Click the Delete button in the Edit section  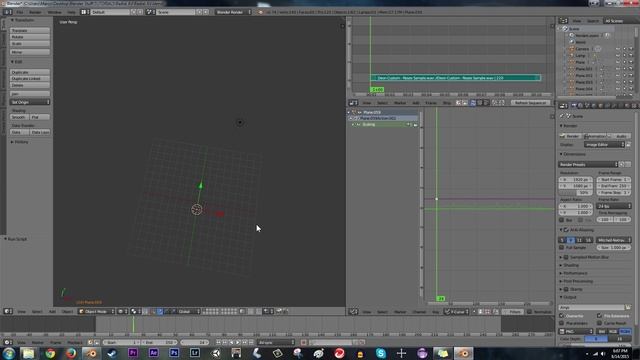30,85
